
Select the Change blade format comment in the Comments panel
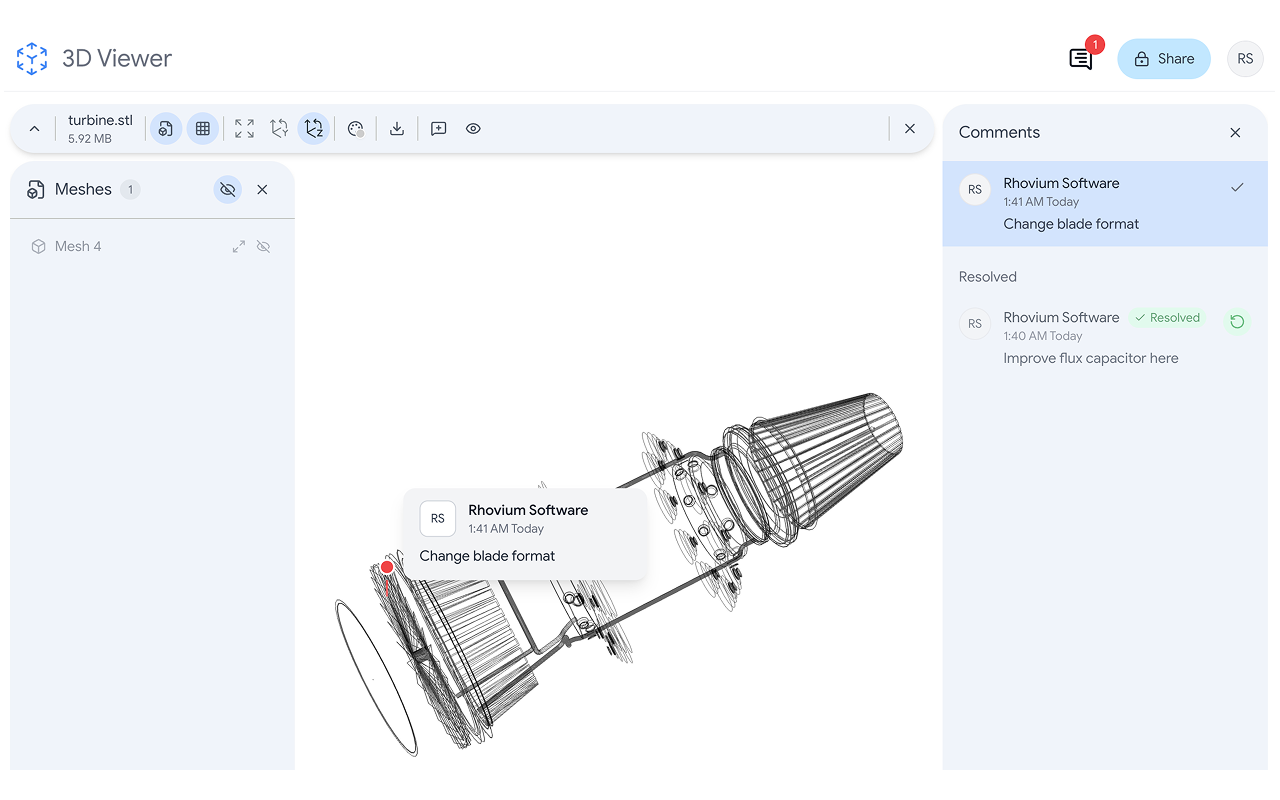tap(1105, 204)
